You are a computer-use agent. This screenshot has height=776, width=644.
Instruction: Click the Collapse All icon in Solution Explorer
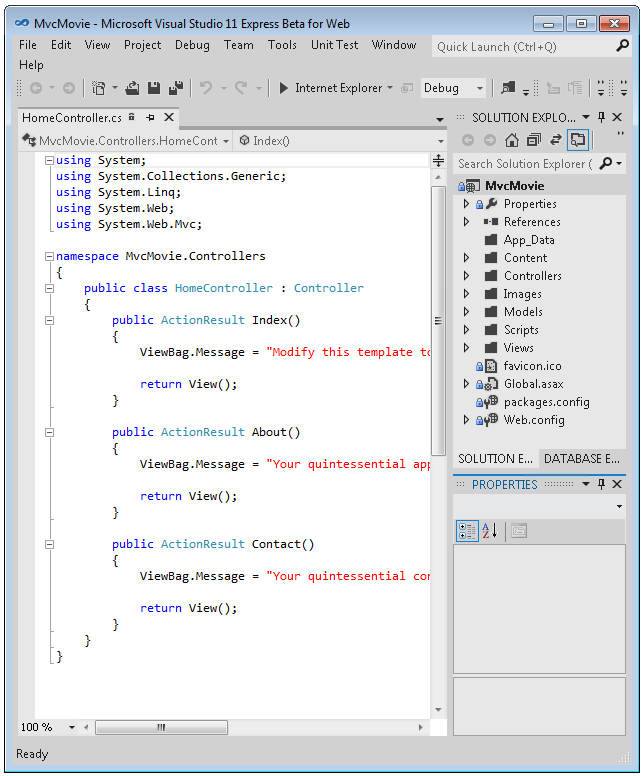(x=534, y=141)
